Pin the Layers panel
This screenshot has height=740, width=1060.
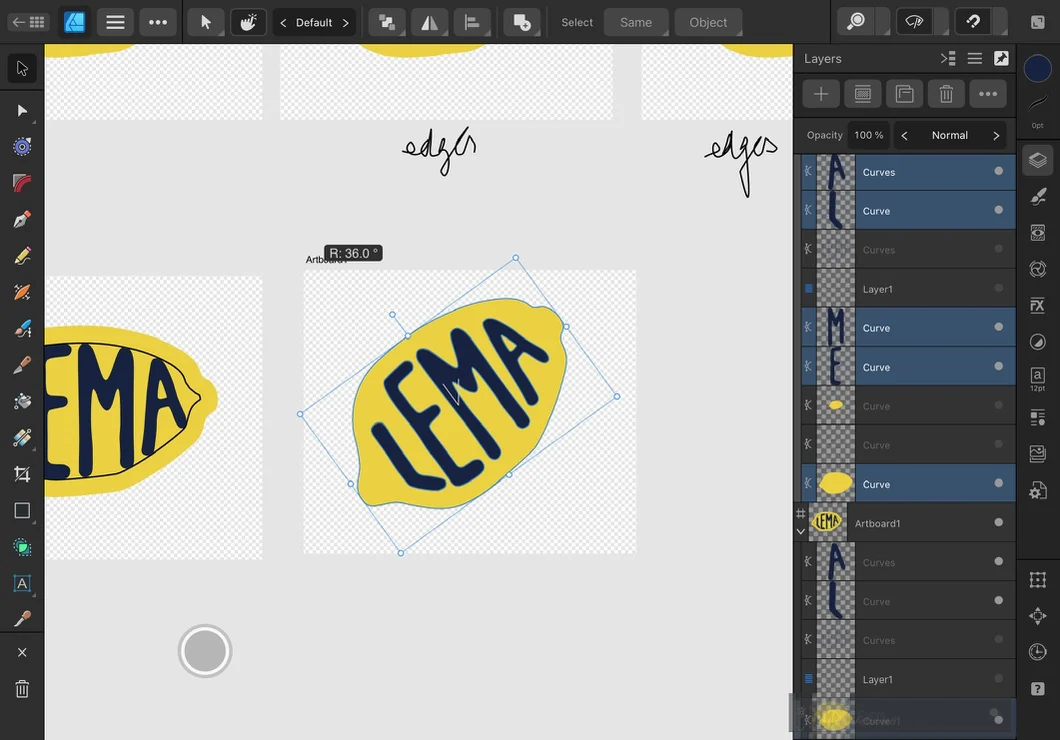1001,59
